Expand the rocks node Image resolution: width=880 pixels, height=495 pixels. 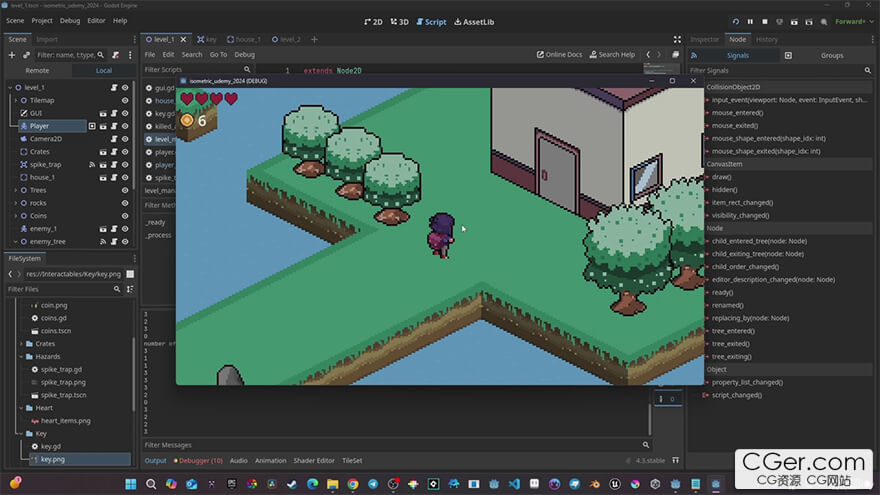click(x=16, y=203)
